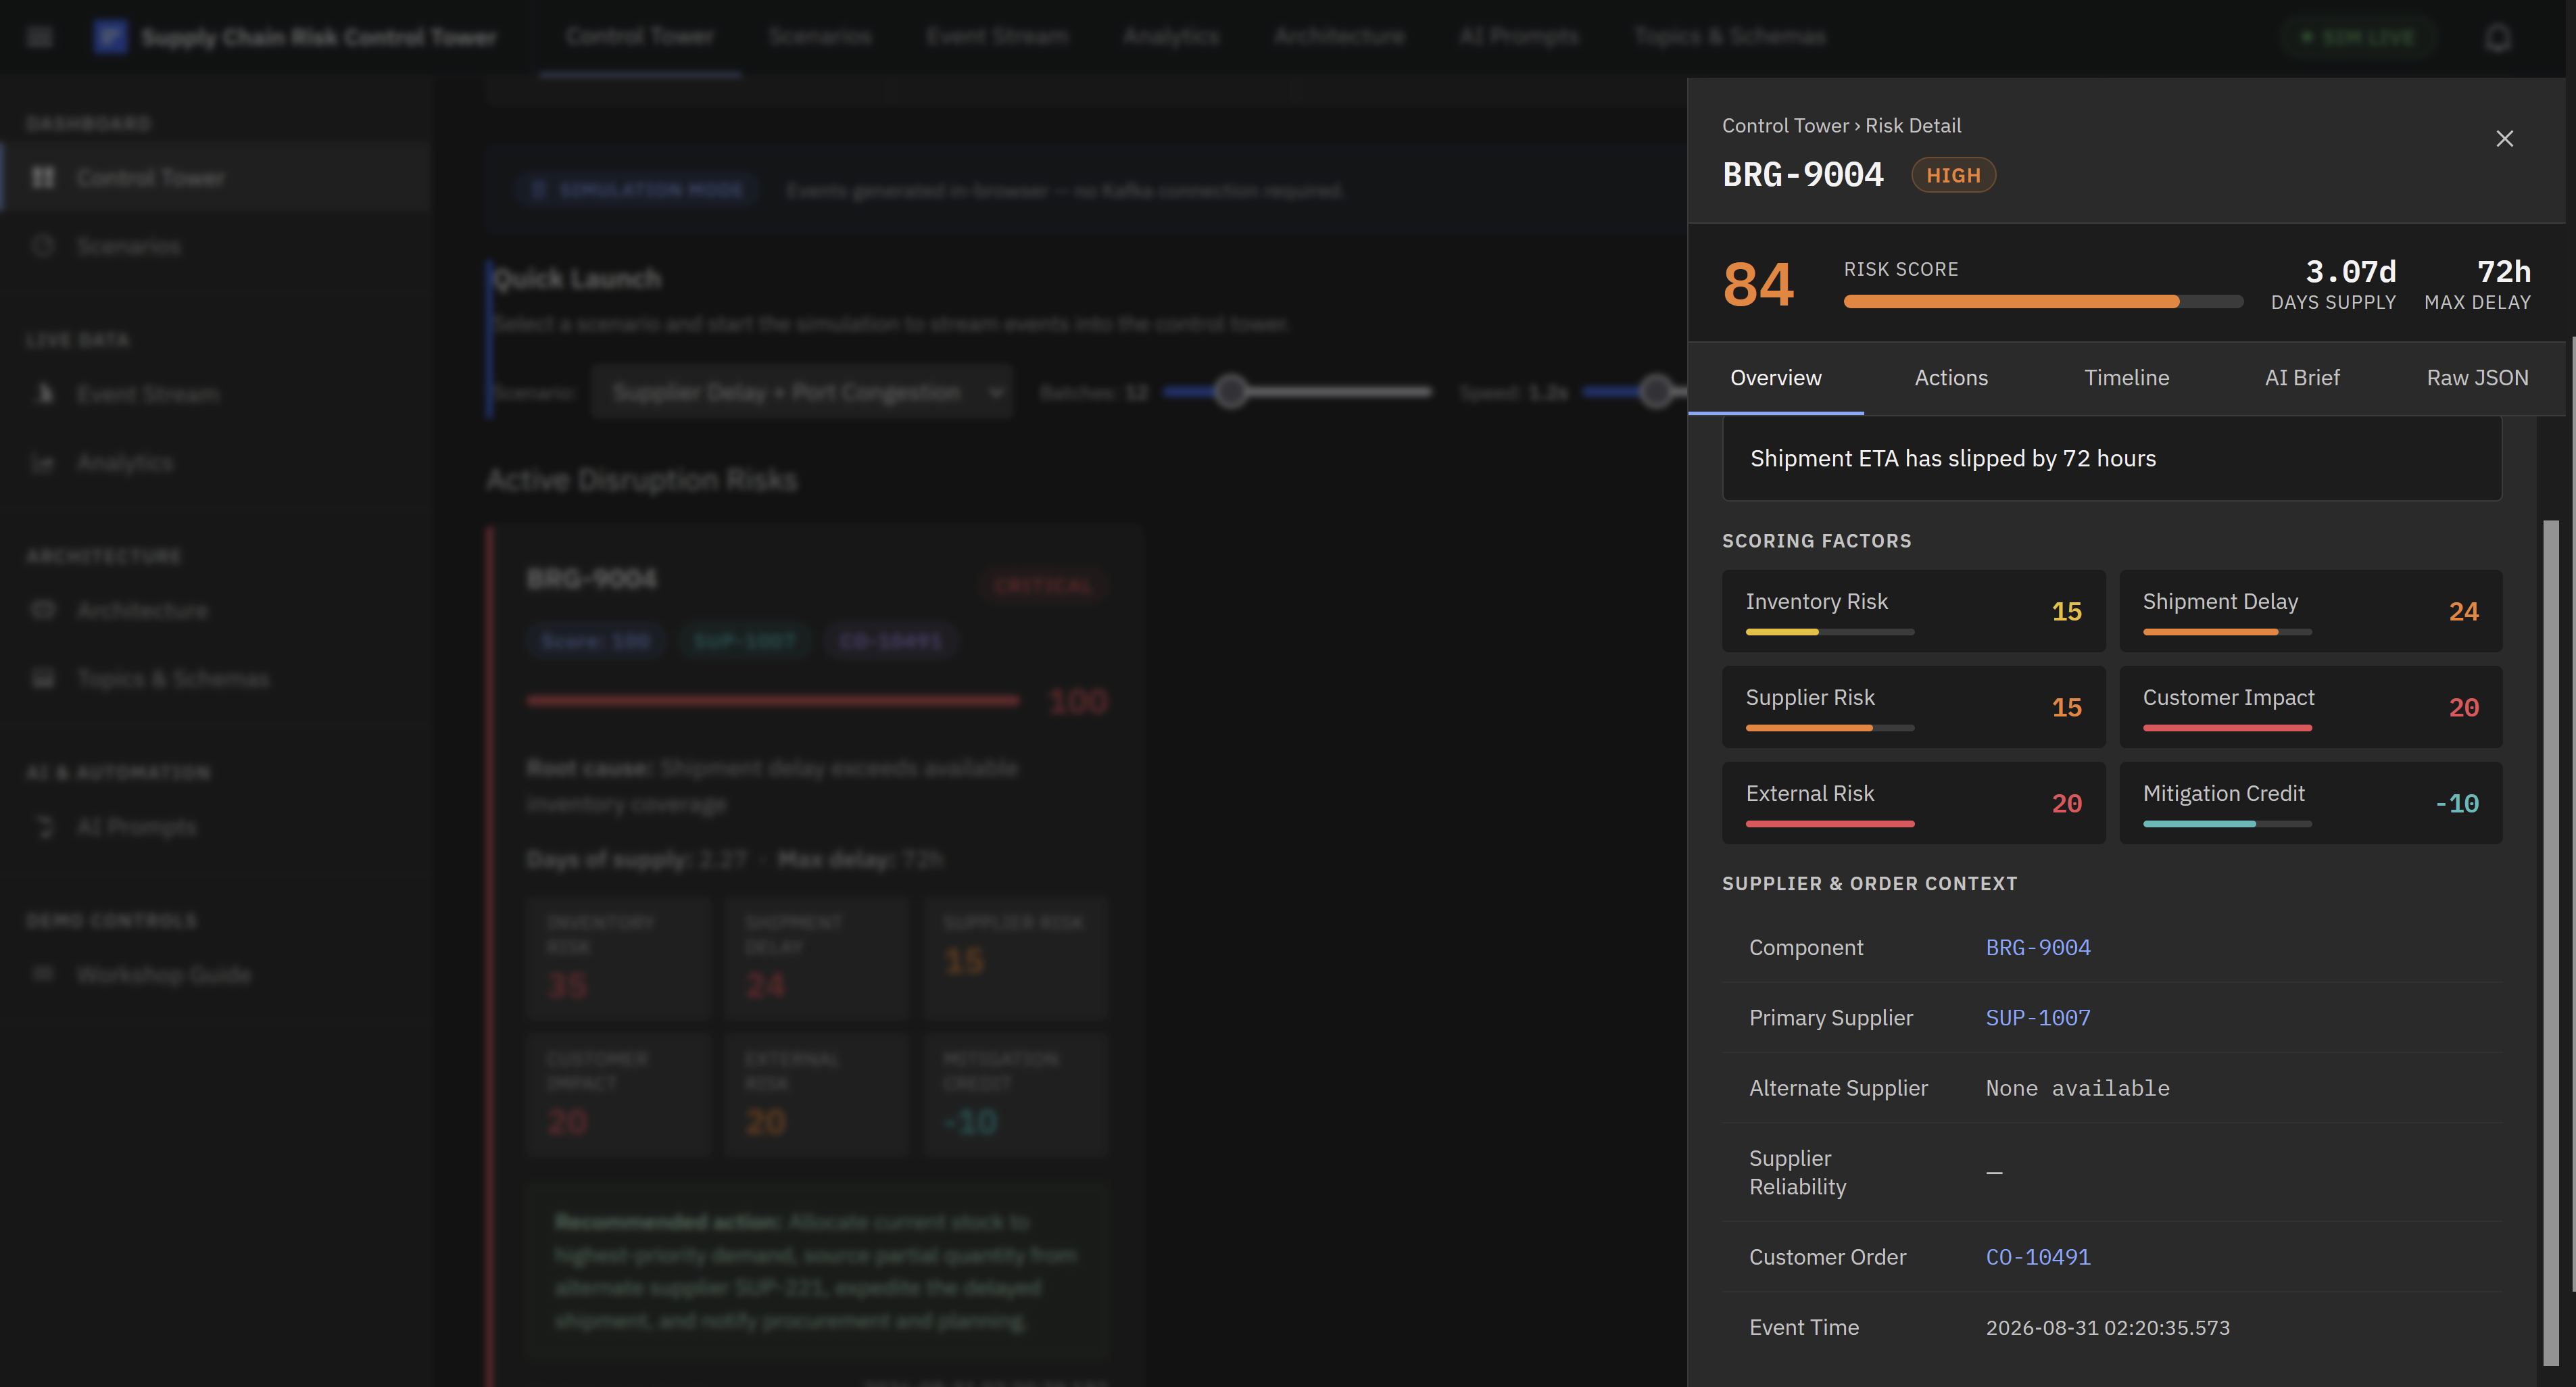Select the External Risk scoring factor
Image resolution: width=2576 pixels, height=1387 pixels.
click(x=1913, y=803)
